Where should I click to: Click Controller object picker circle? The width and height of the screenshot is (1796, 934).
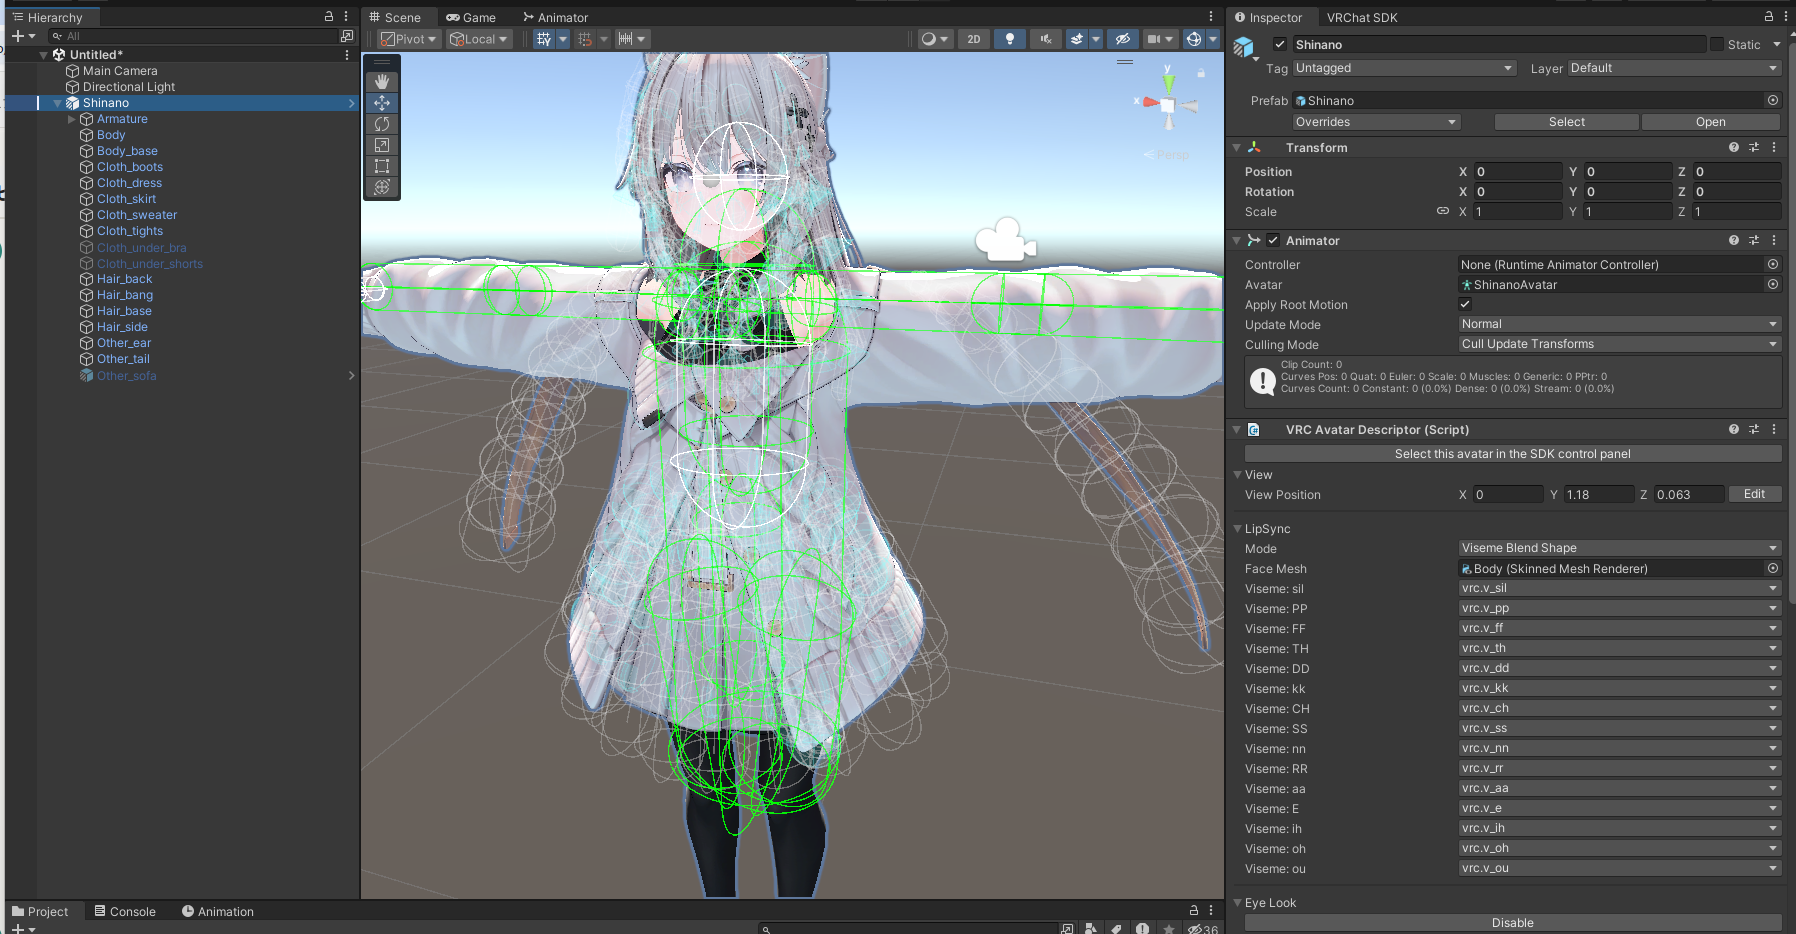[x=1772, y=264]
